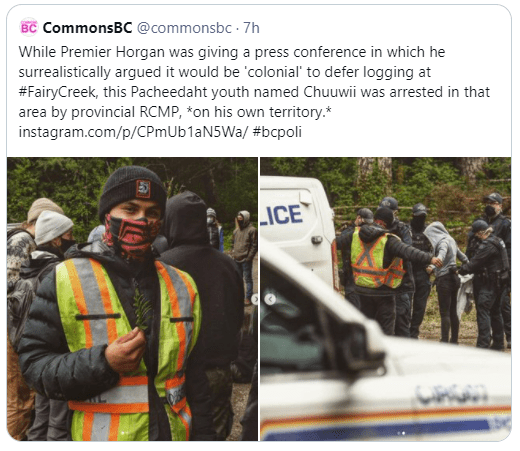Viewport: 520px width, 451px height.
Task: Go back with right photo's previous arrow
Action: pos(270,299)
